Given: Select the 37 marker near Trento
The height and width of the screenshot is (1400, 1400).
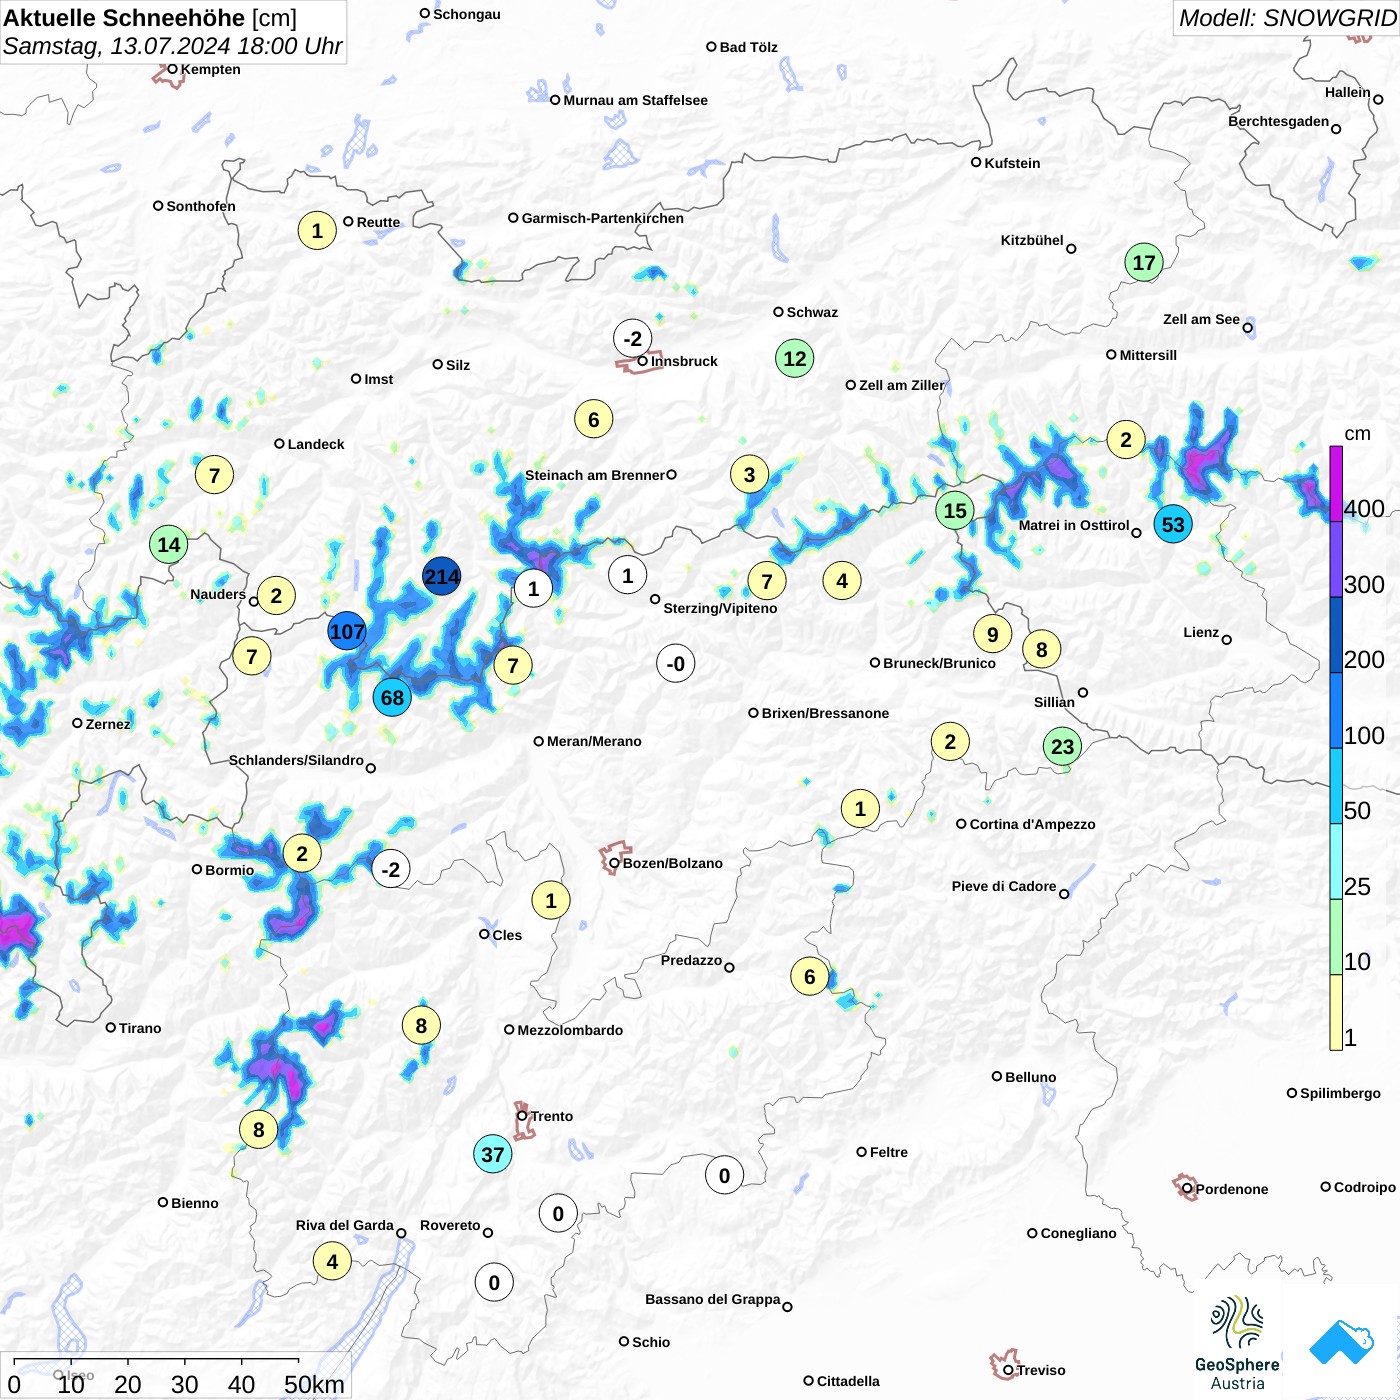Looking at the screenshot, I should click(x=493, y=1155).
